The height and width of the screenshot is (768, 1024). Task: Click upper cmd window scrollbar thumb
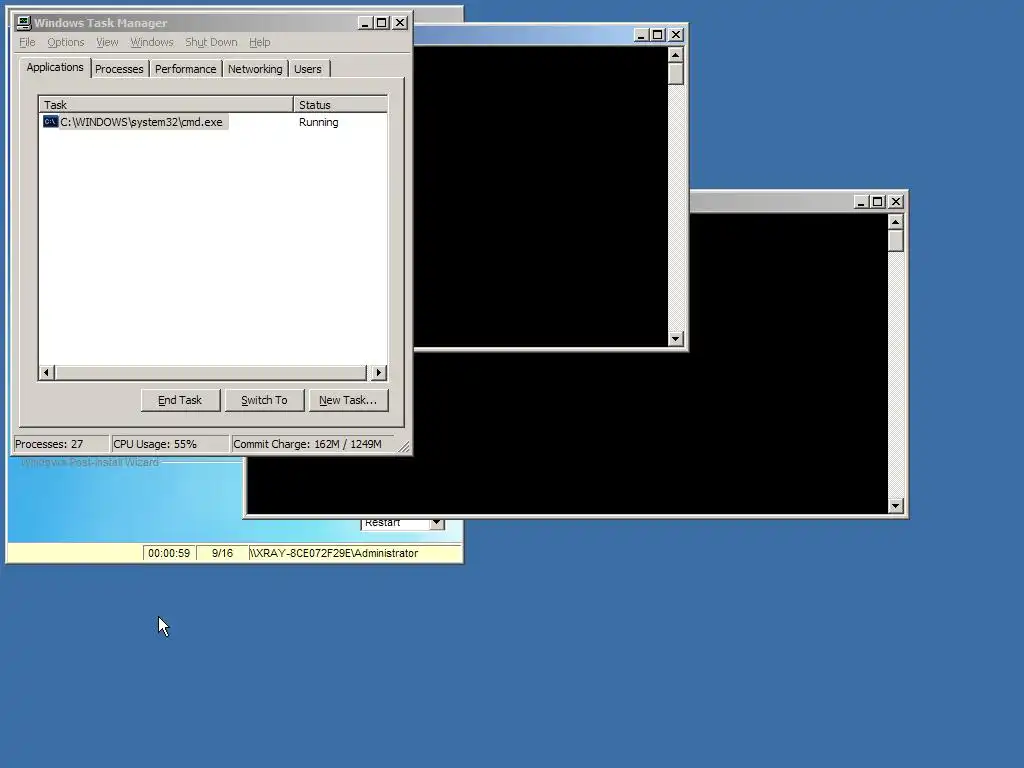[x=676, y=74]
